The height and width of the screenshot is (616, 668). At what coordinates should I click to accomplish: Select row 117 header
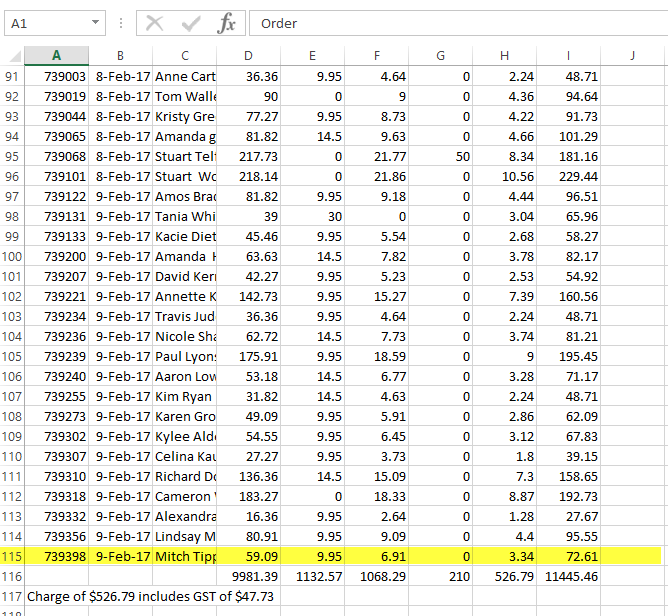[12, 596]
